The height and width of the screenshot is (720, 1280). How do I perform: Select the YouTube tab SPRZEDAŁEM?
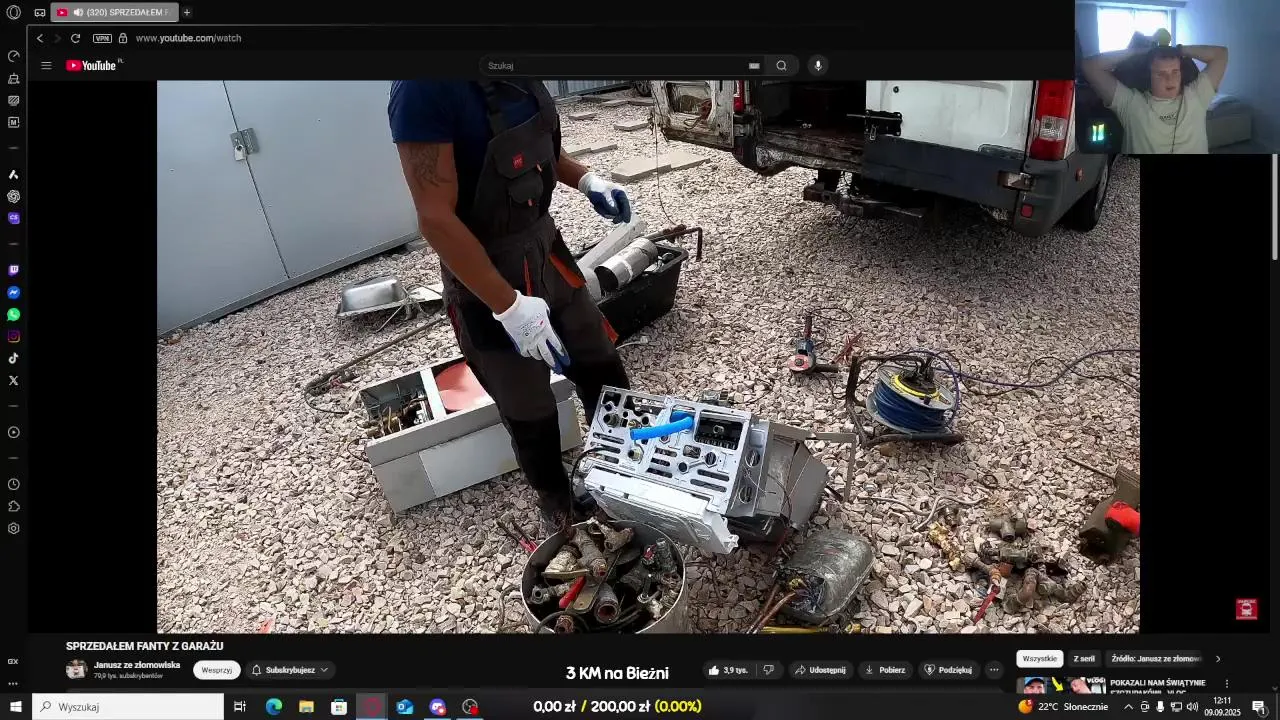point(114,12)
